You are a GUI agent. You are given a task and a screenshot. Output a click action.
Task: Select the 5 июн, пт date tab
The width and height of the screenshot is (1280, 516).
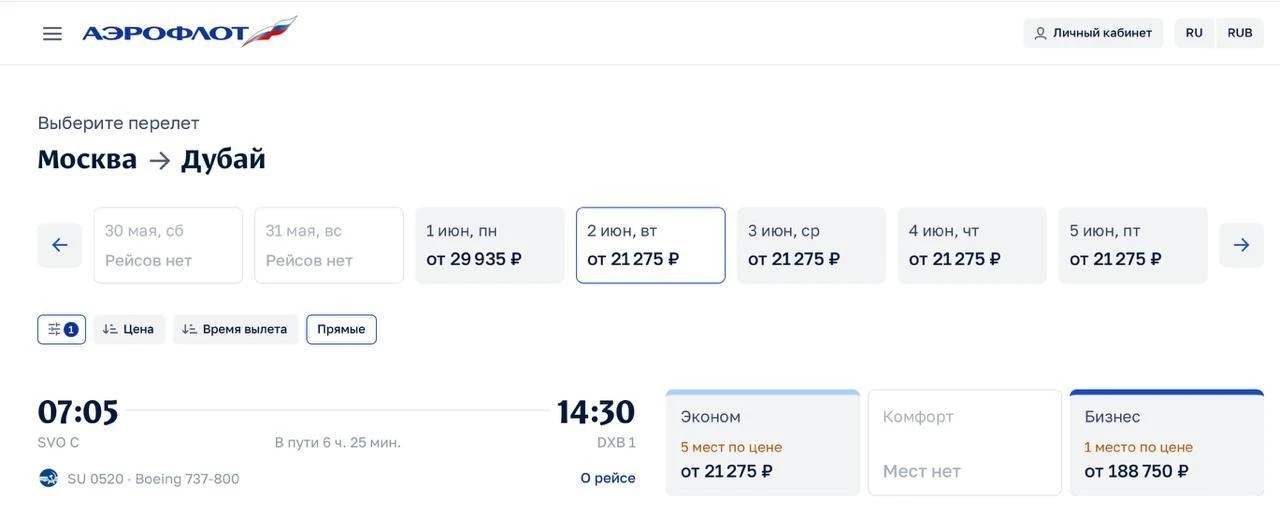point(1133,245)
